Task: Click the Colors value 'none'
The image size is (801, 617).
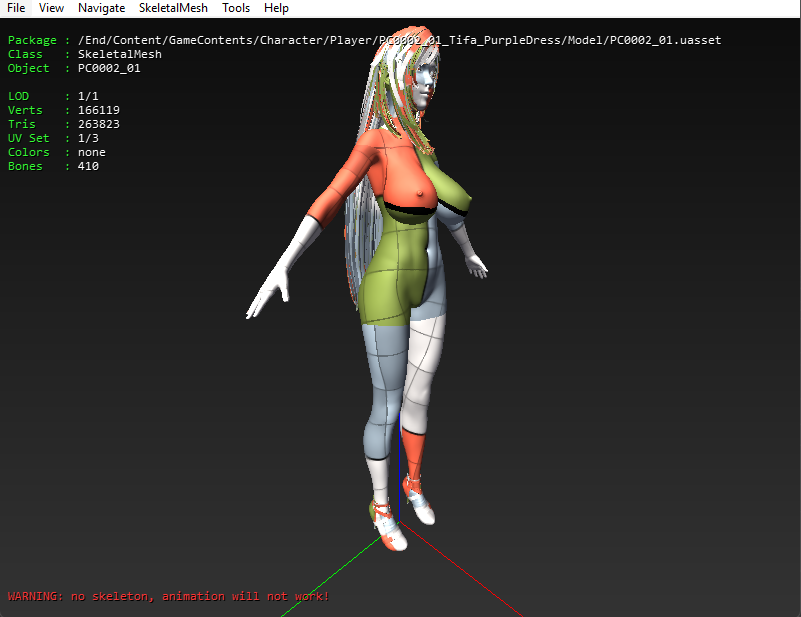Action: pyautogui.click(x=91, y=152)
